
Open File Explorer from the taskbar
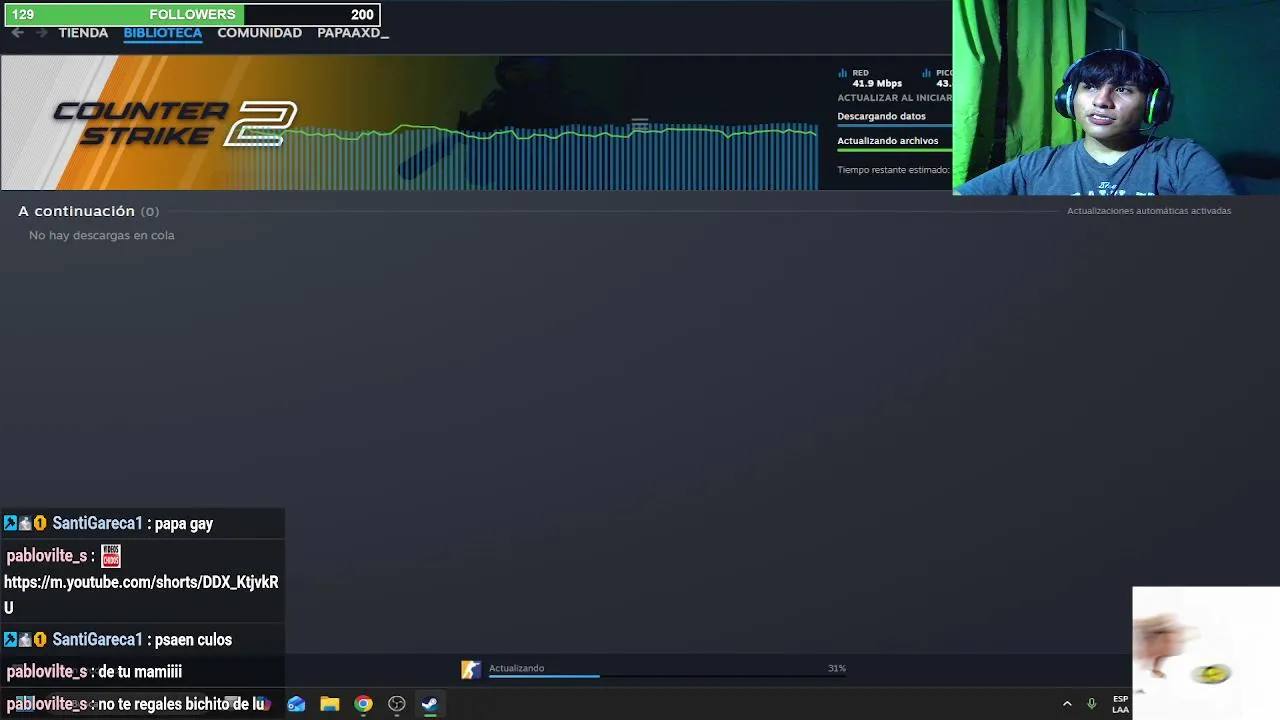pyautogui.click(x=330, y=704)
